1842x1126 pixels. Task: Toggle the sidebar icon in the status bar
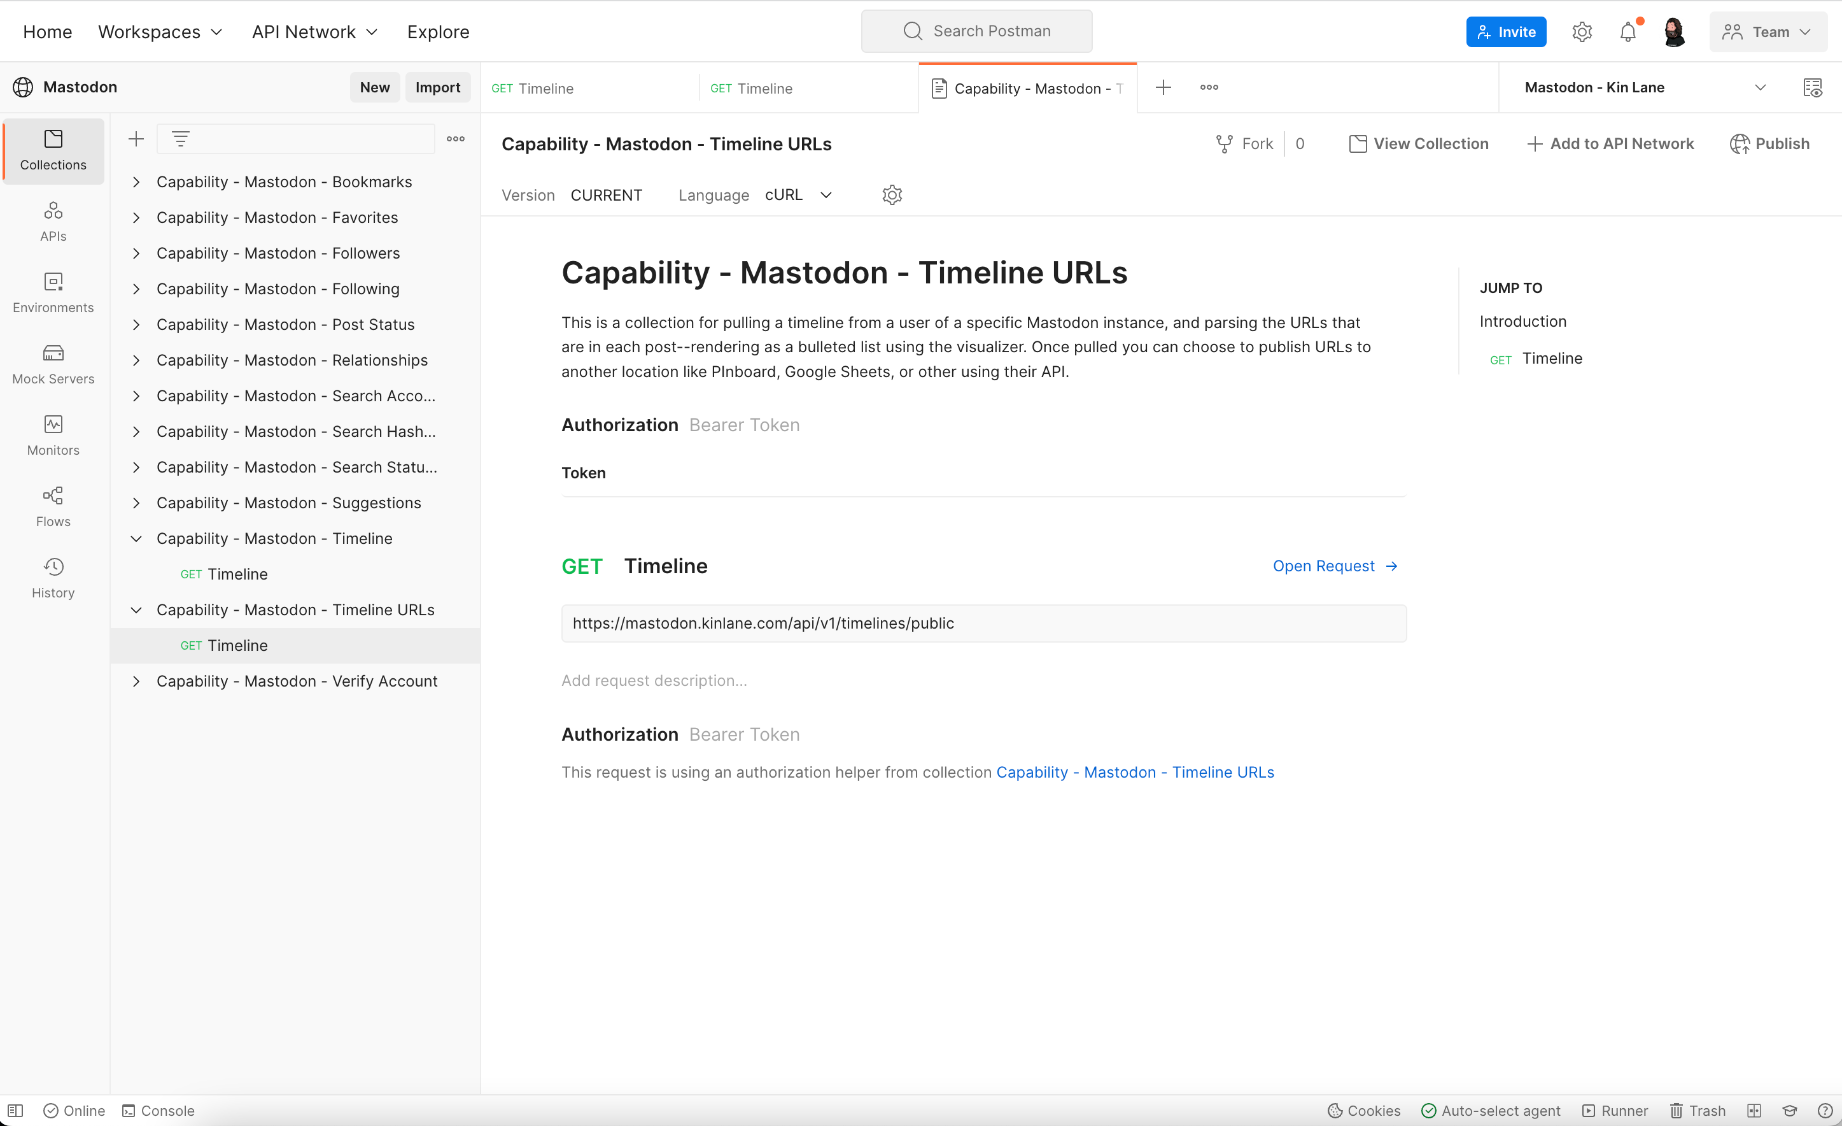pyautogui.click(x=16, y=1111)
